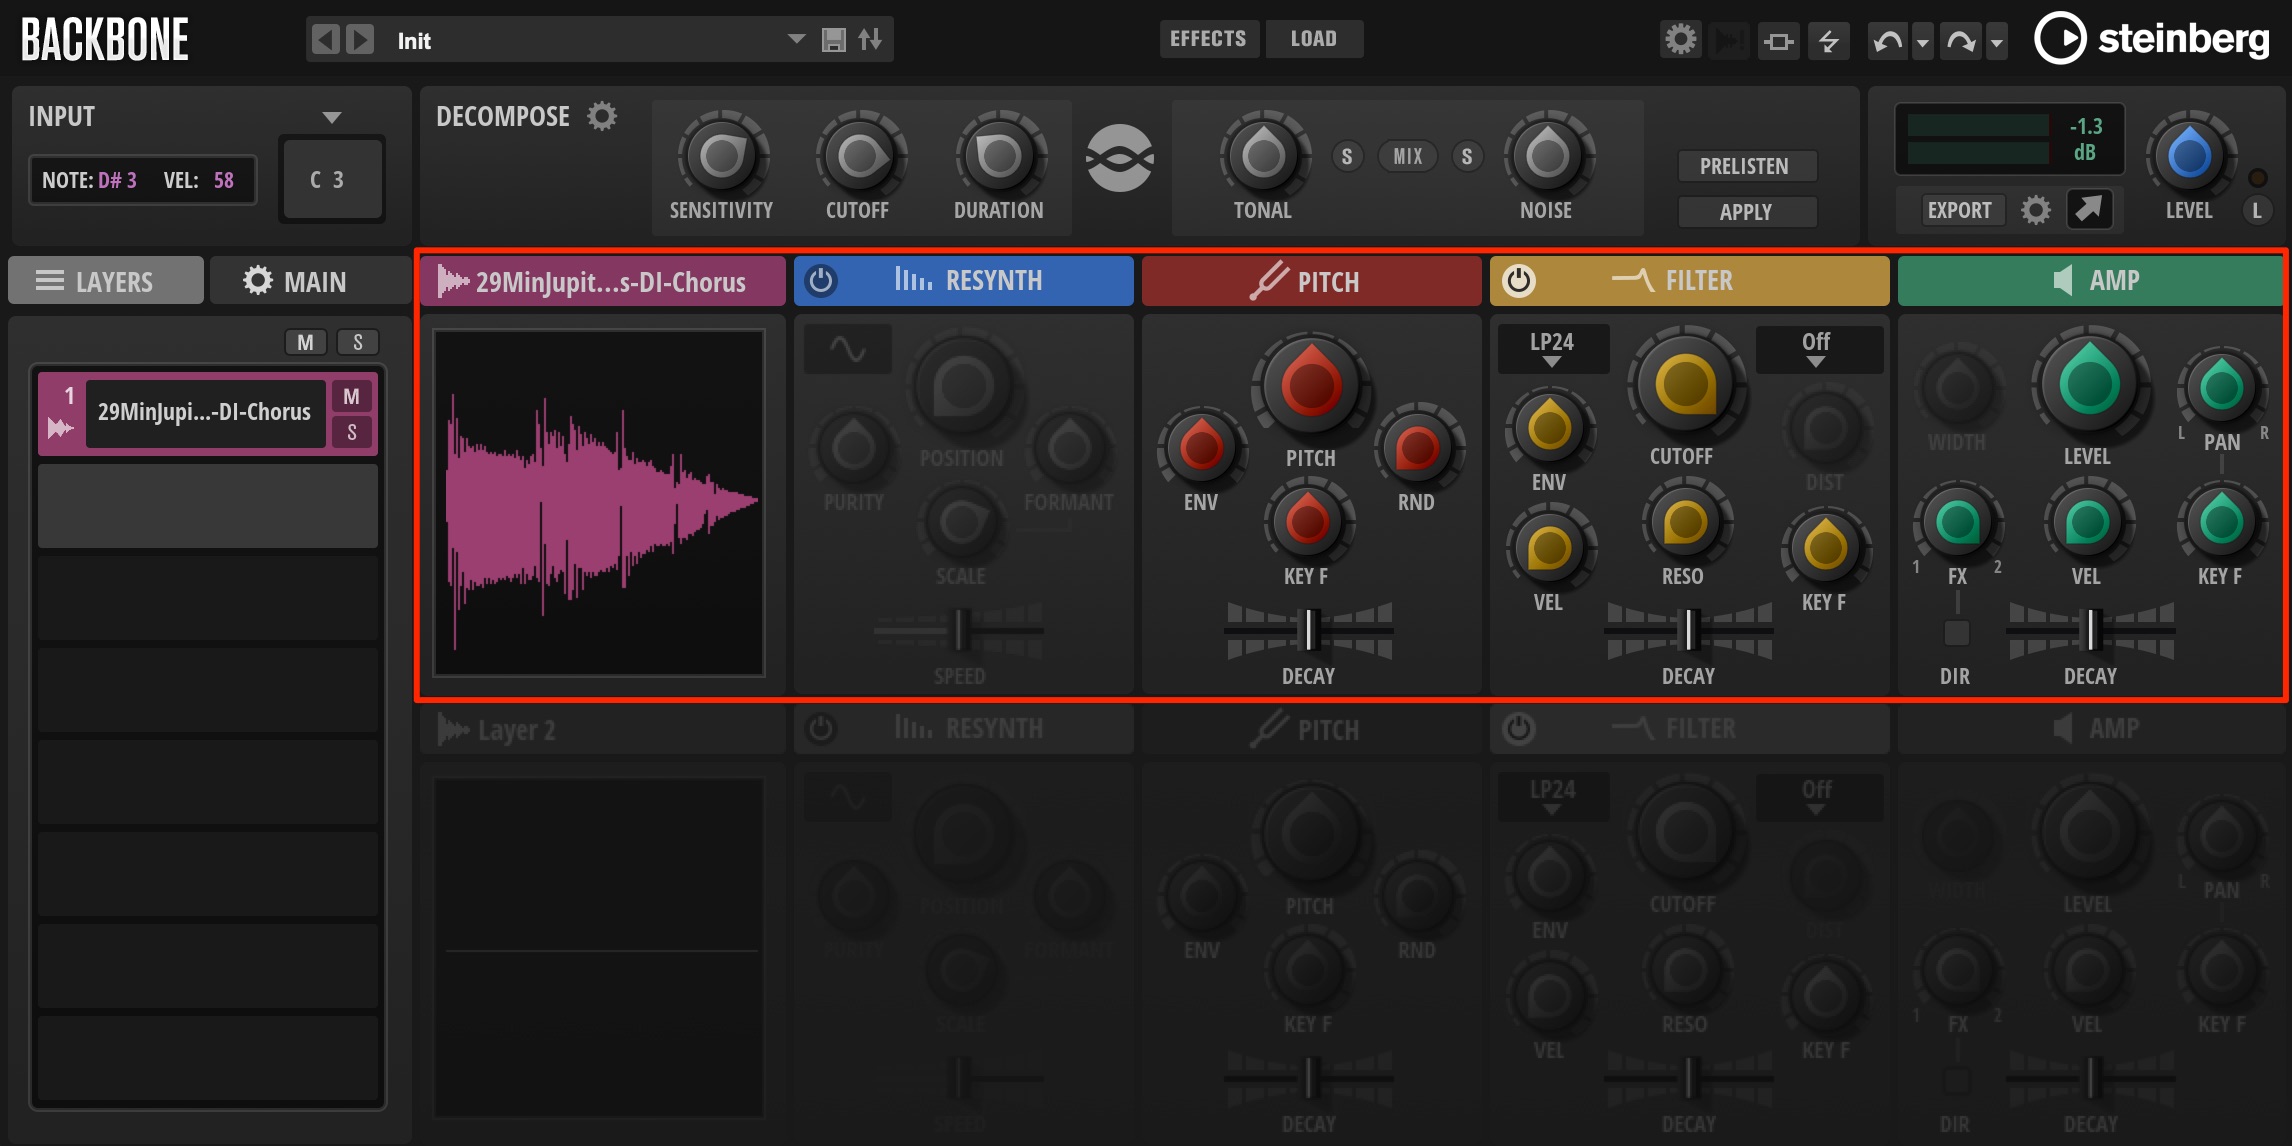Toggle Filter power button on layer 1
The width and height of the screenshot is (2292, 1146).
coord(1518,280)
